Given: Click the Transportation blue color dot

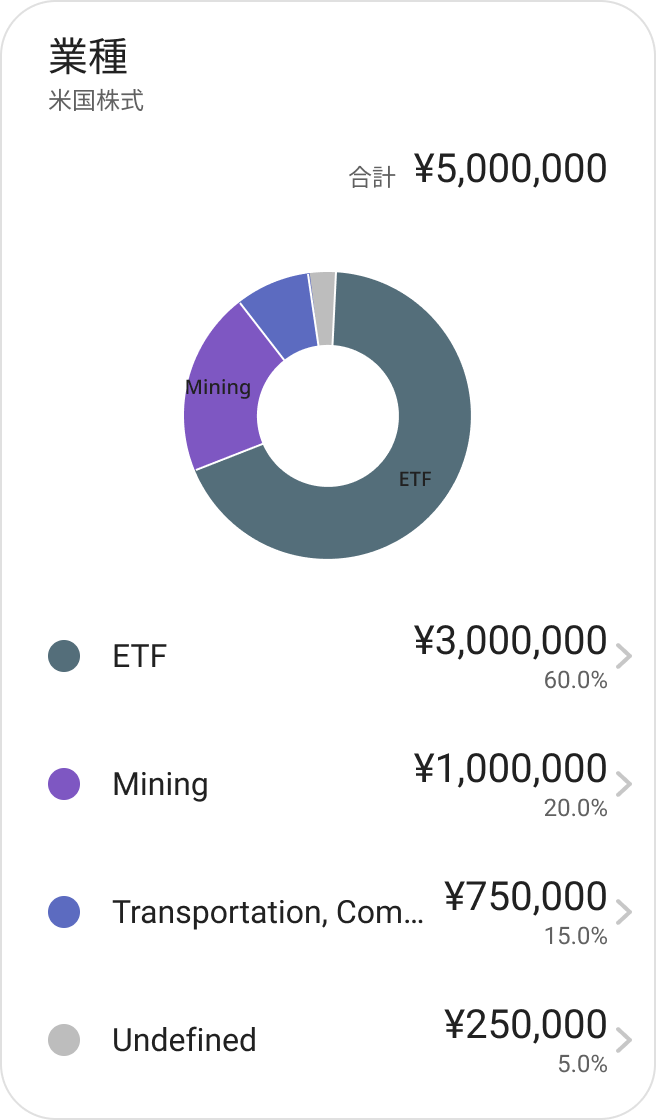Looking at the screenshot, I should [64, 912].
